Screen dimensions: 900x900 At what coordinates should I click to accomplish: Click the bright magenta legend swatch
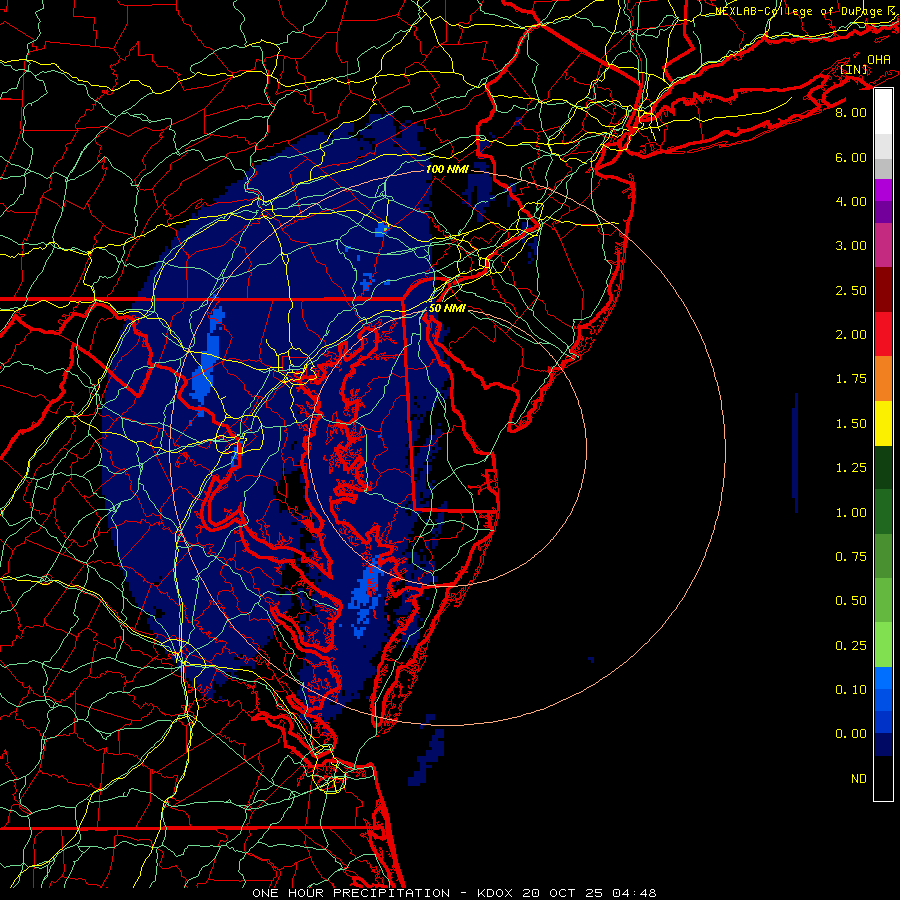pos(883,190)
